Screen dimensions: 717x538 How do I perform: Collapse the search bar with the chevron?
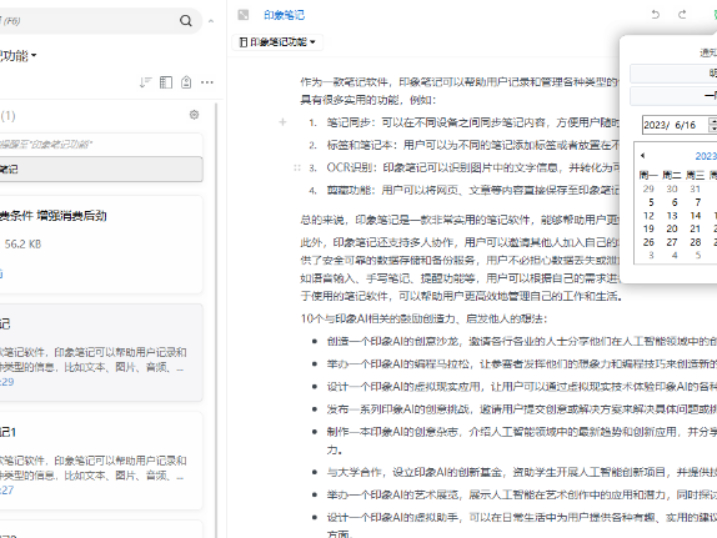[x=211, y=21]
